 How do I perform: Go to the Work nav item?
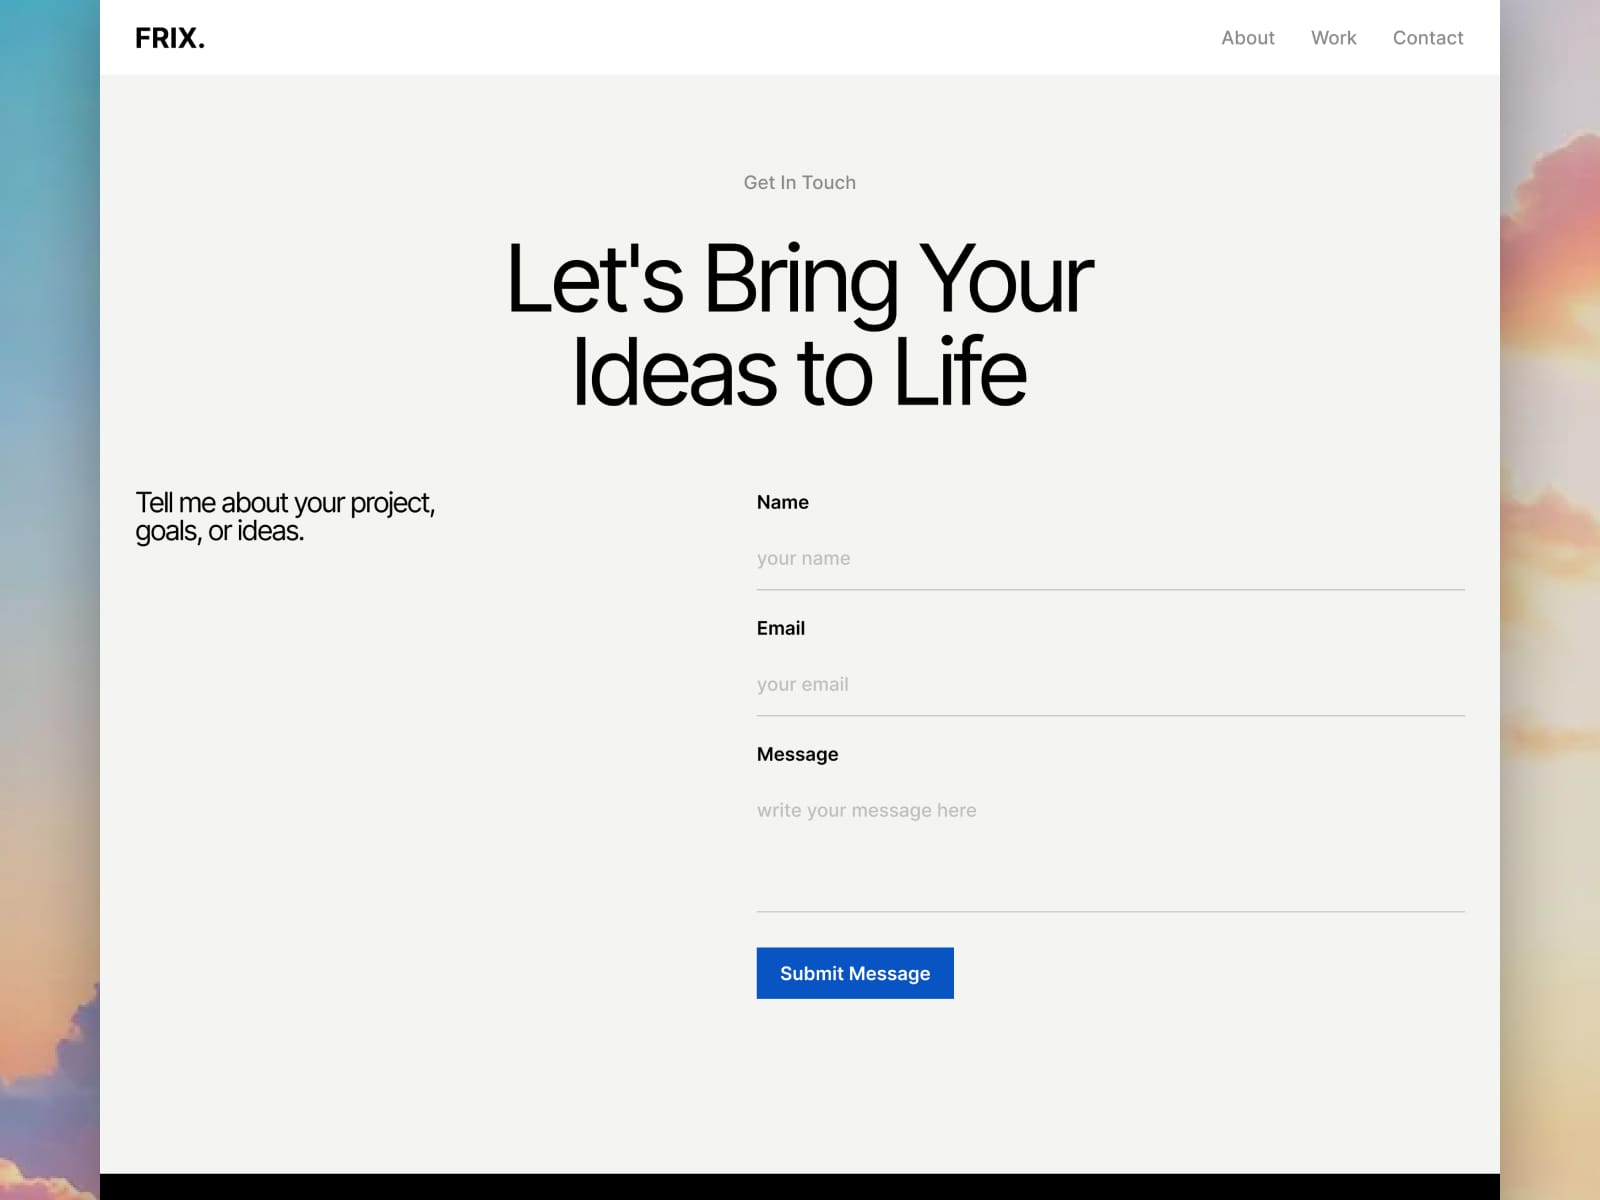(x=1333, y=38)
